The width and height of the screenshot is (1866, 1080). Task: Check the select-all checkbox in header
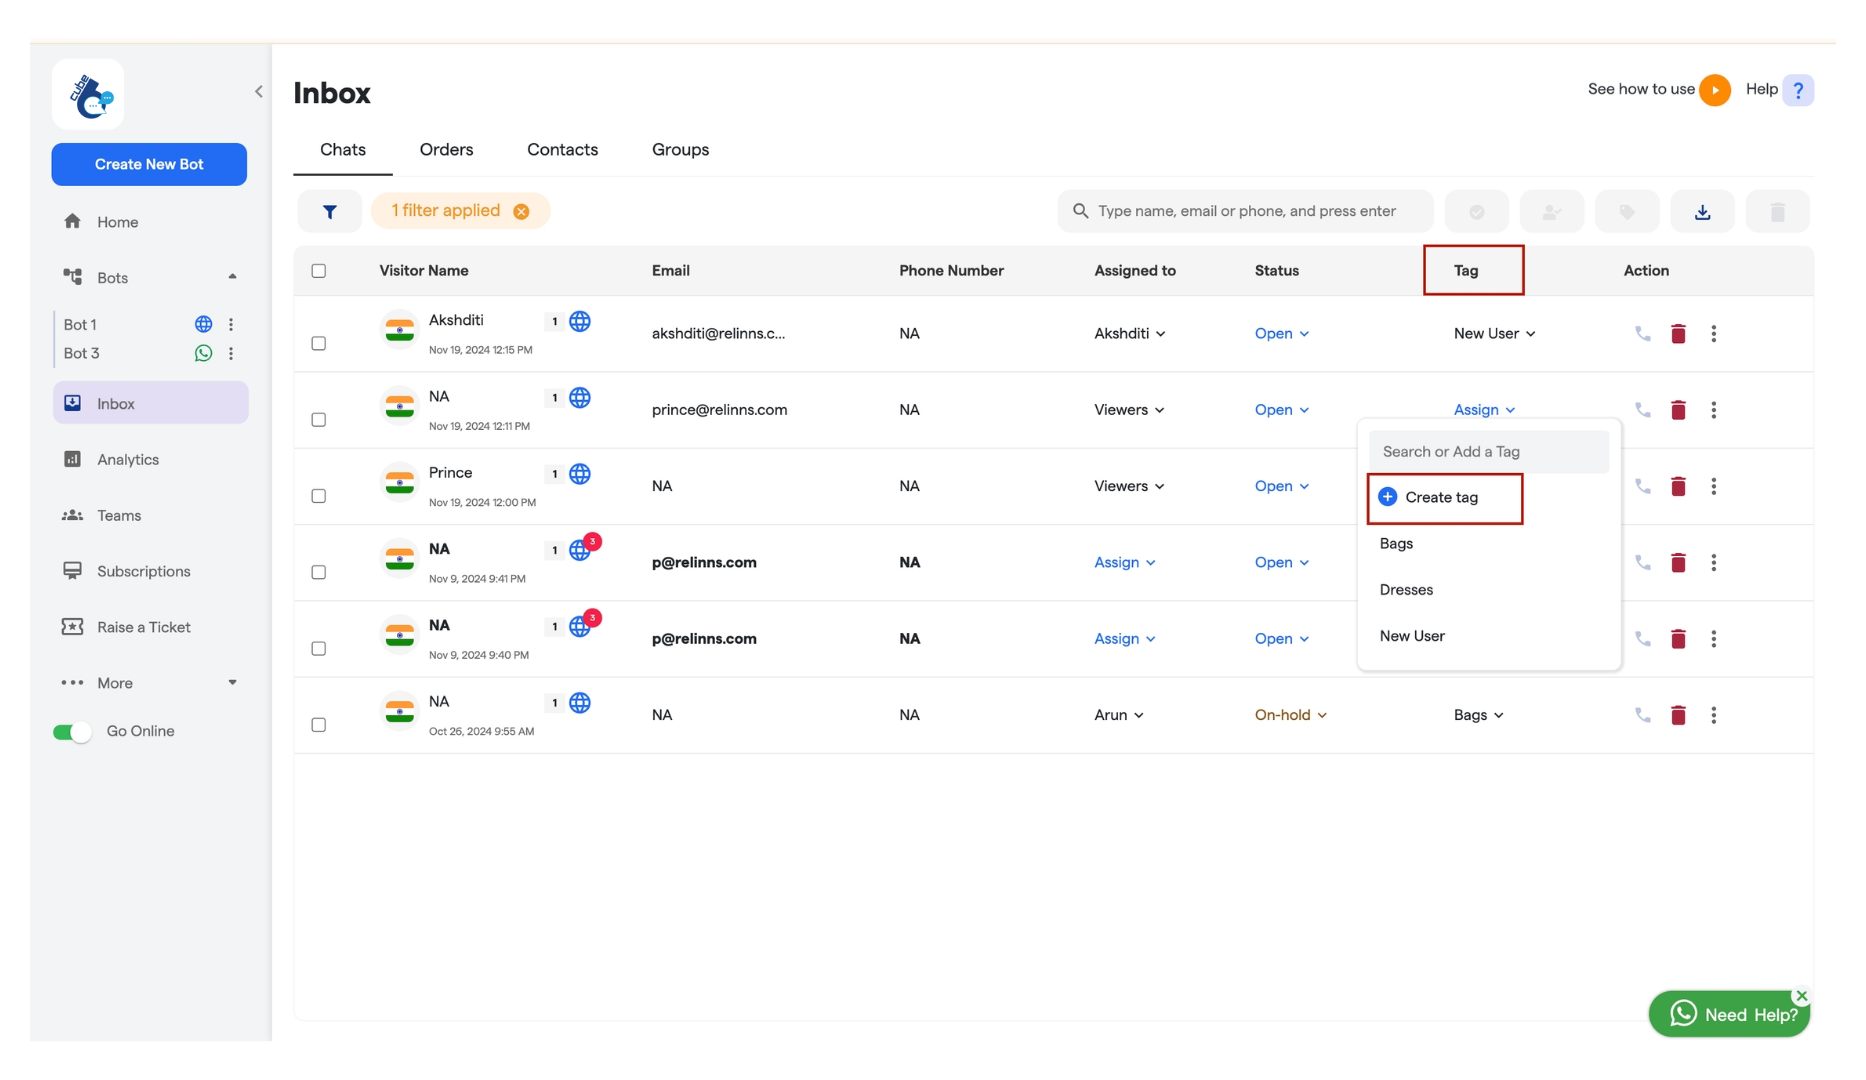319,271
